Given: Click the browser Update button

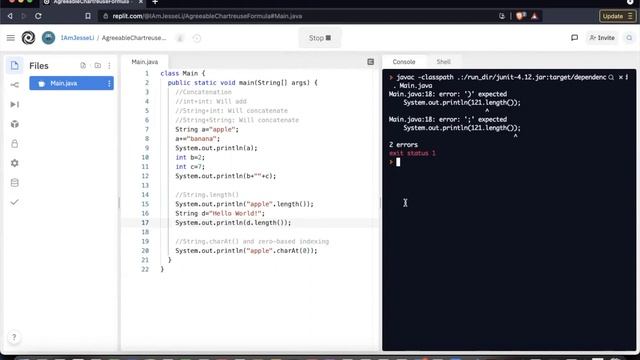Looking at the screenshot, I should 617,16.
